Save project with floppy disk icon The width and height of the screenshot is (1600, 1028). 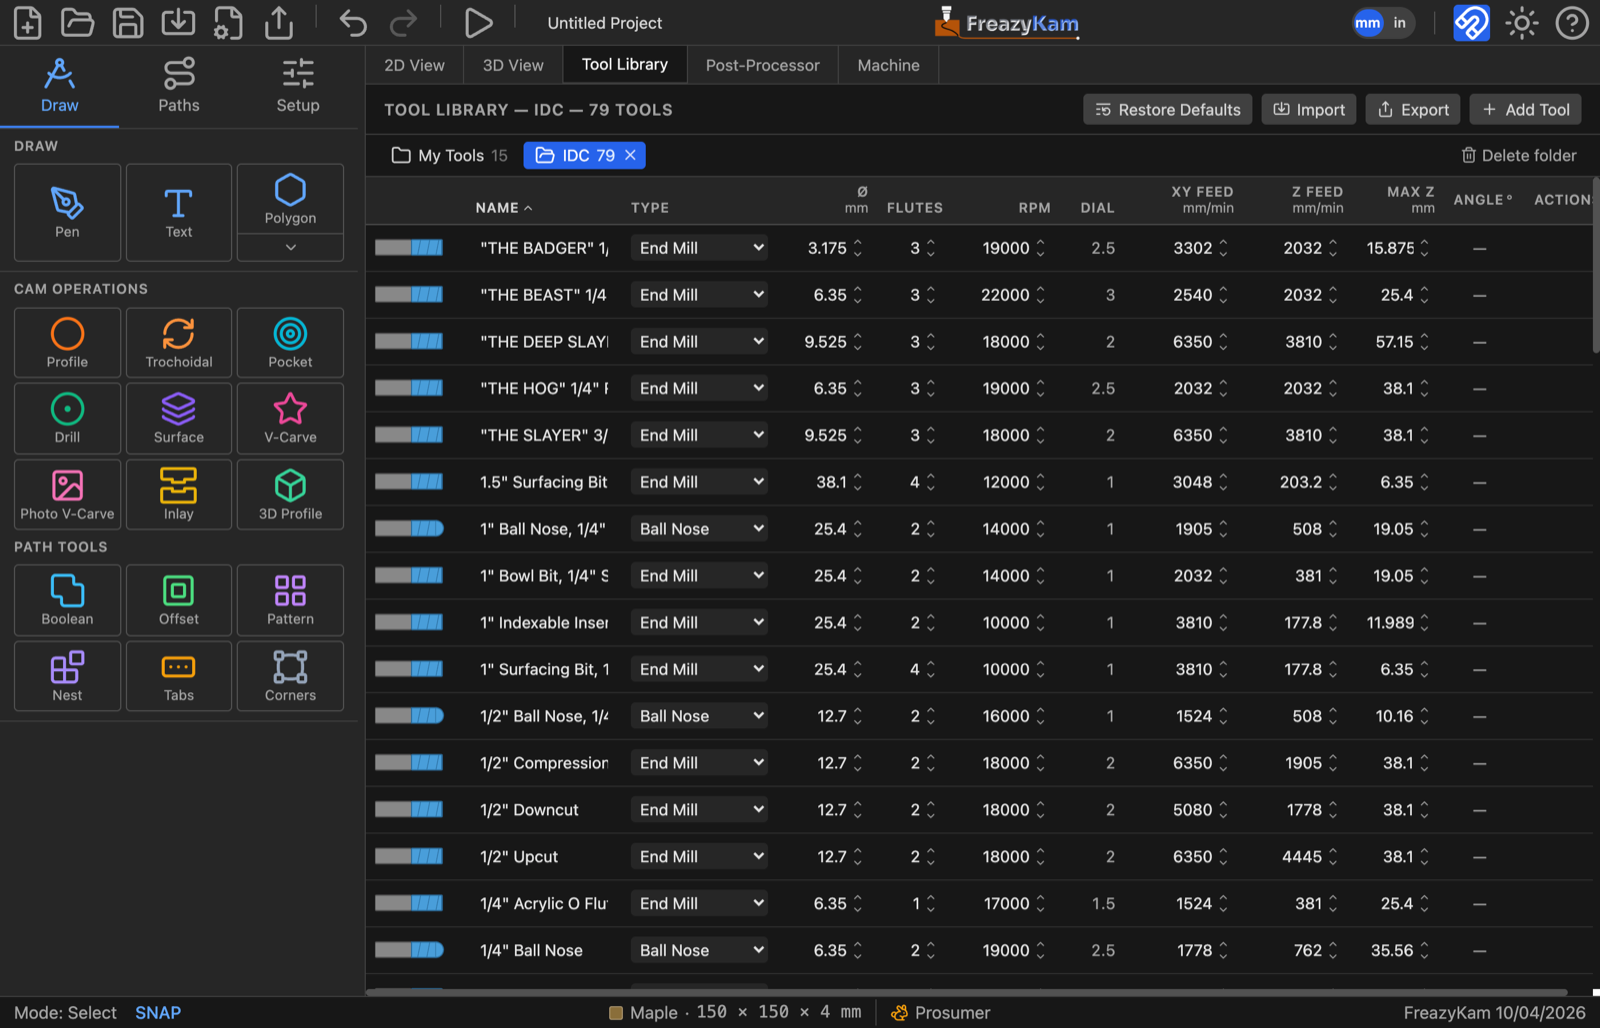pos(128,22)
